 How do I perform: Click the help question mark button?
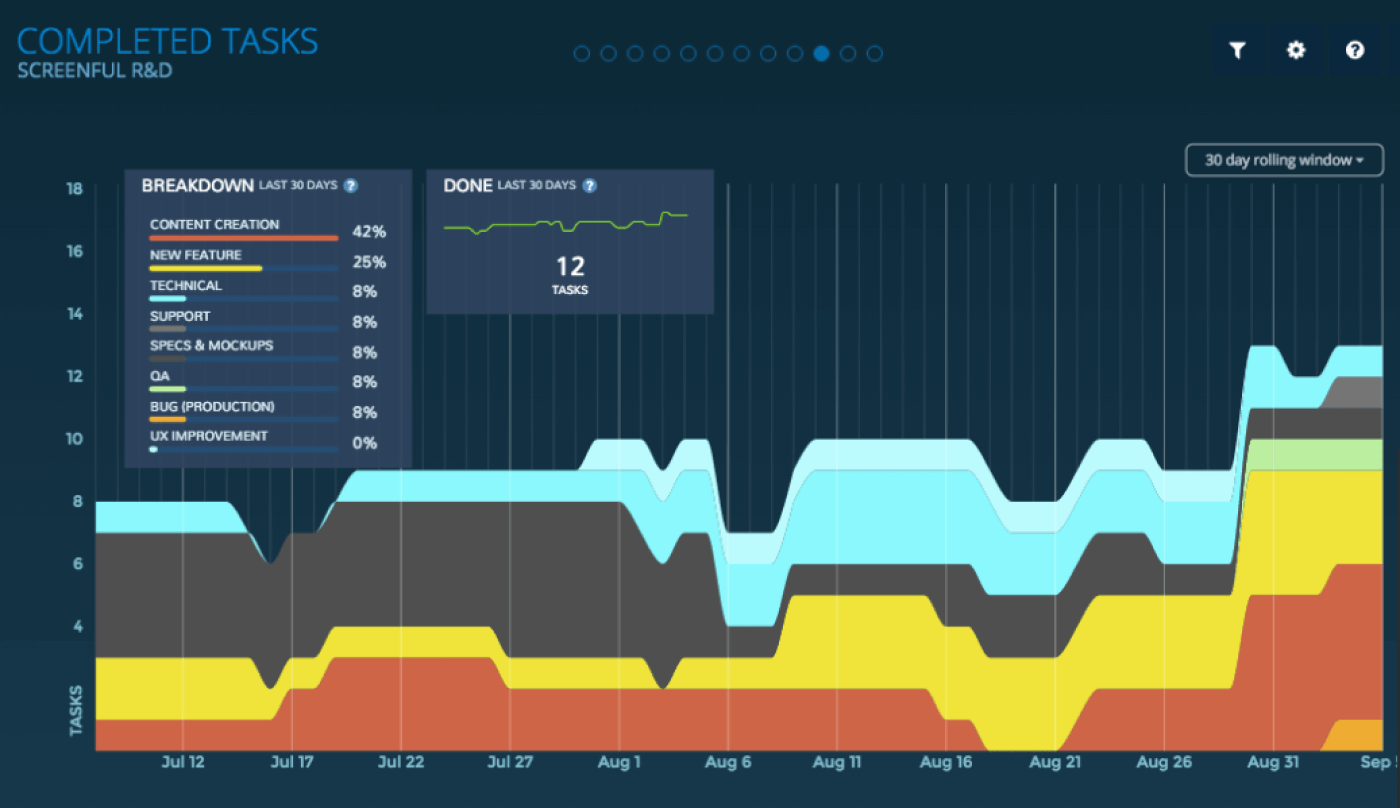coord(1355,50)
